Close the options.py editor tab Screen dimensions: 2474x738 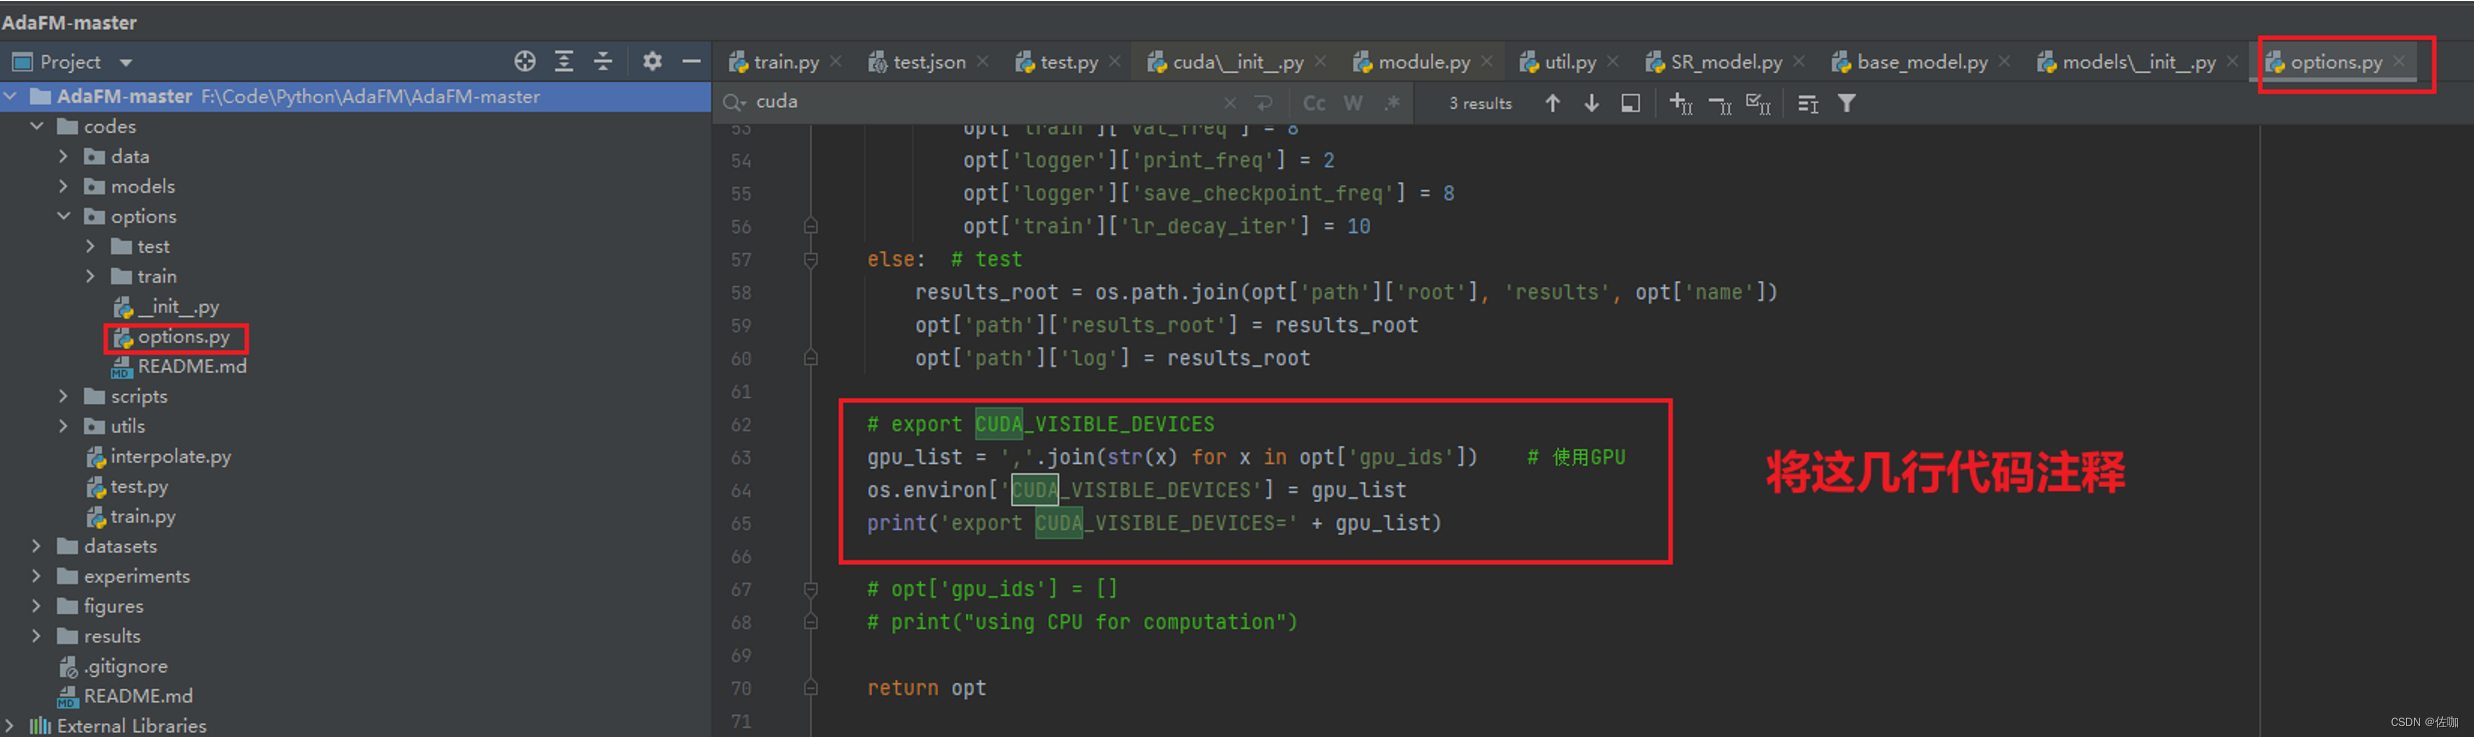point(2399,62)
